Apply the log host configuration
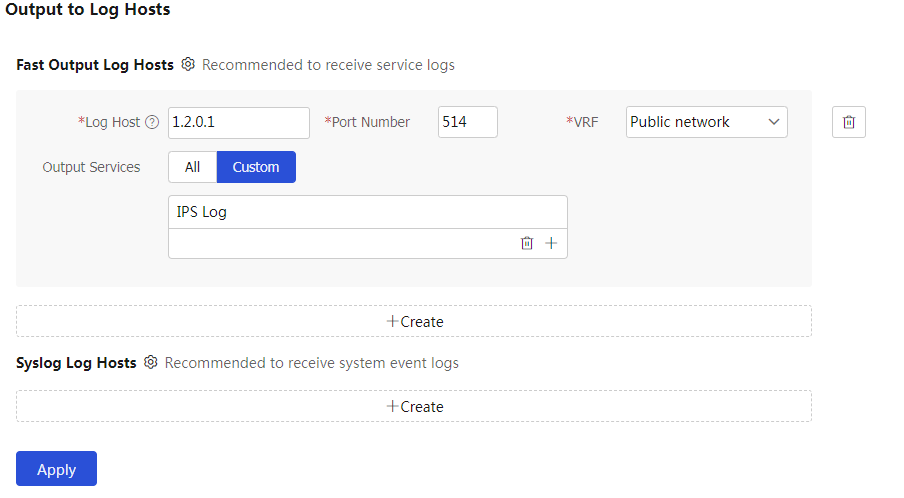The width and height of the screenshot is (904, 498). coord(56,469)
